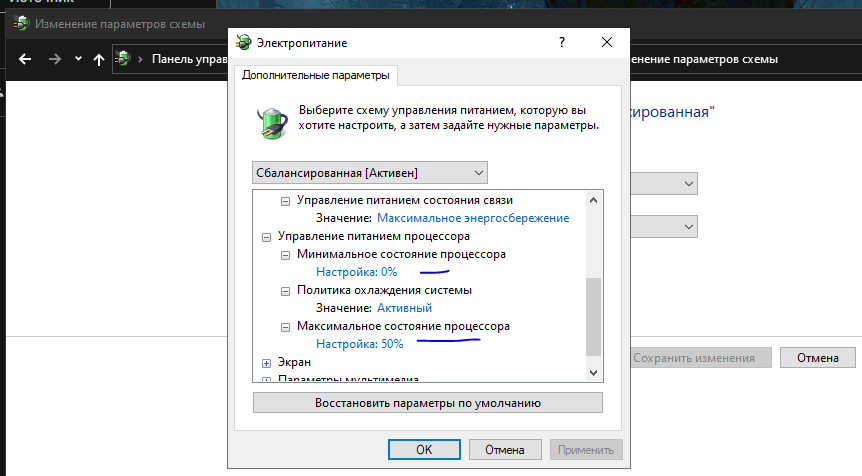Click the settings list scroll up arrow
862x476 pixels.
pos(593,200)
